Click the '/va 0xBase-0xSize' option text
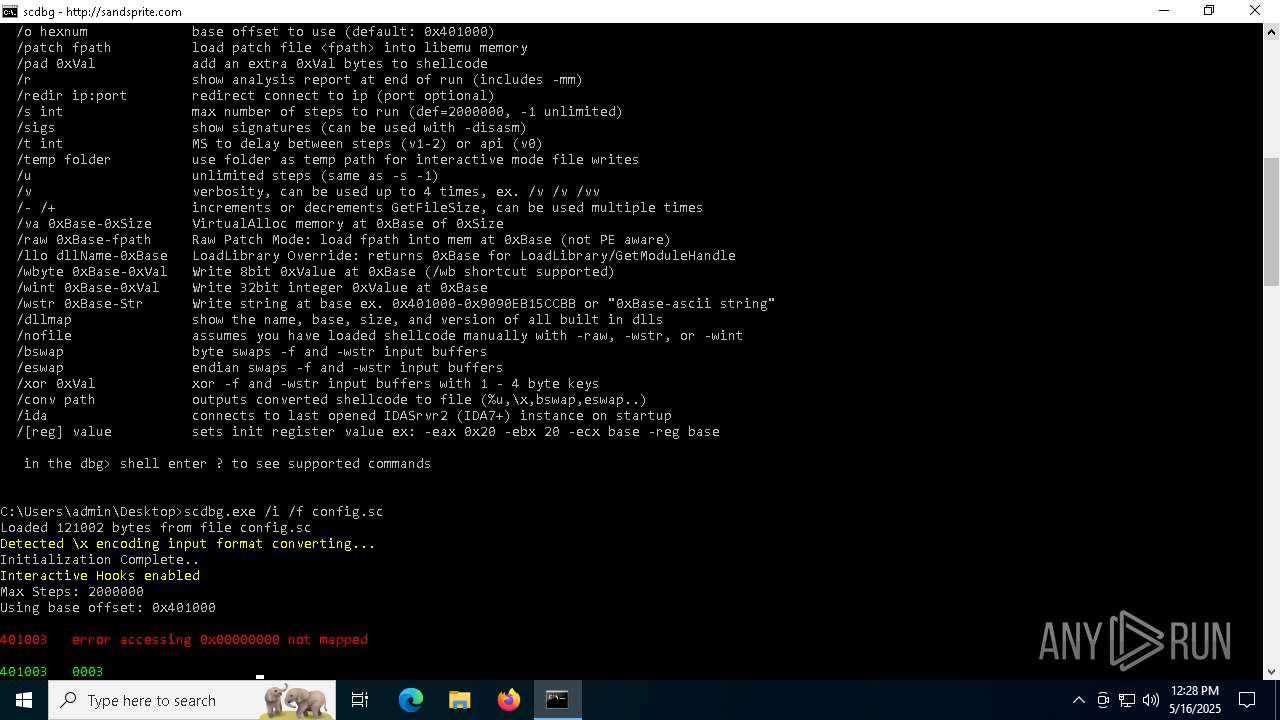Screen dimensions: 1280x720 pyautogui.click(x=84, y=224)
